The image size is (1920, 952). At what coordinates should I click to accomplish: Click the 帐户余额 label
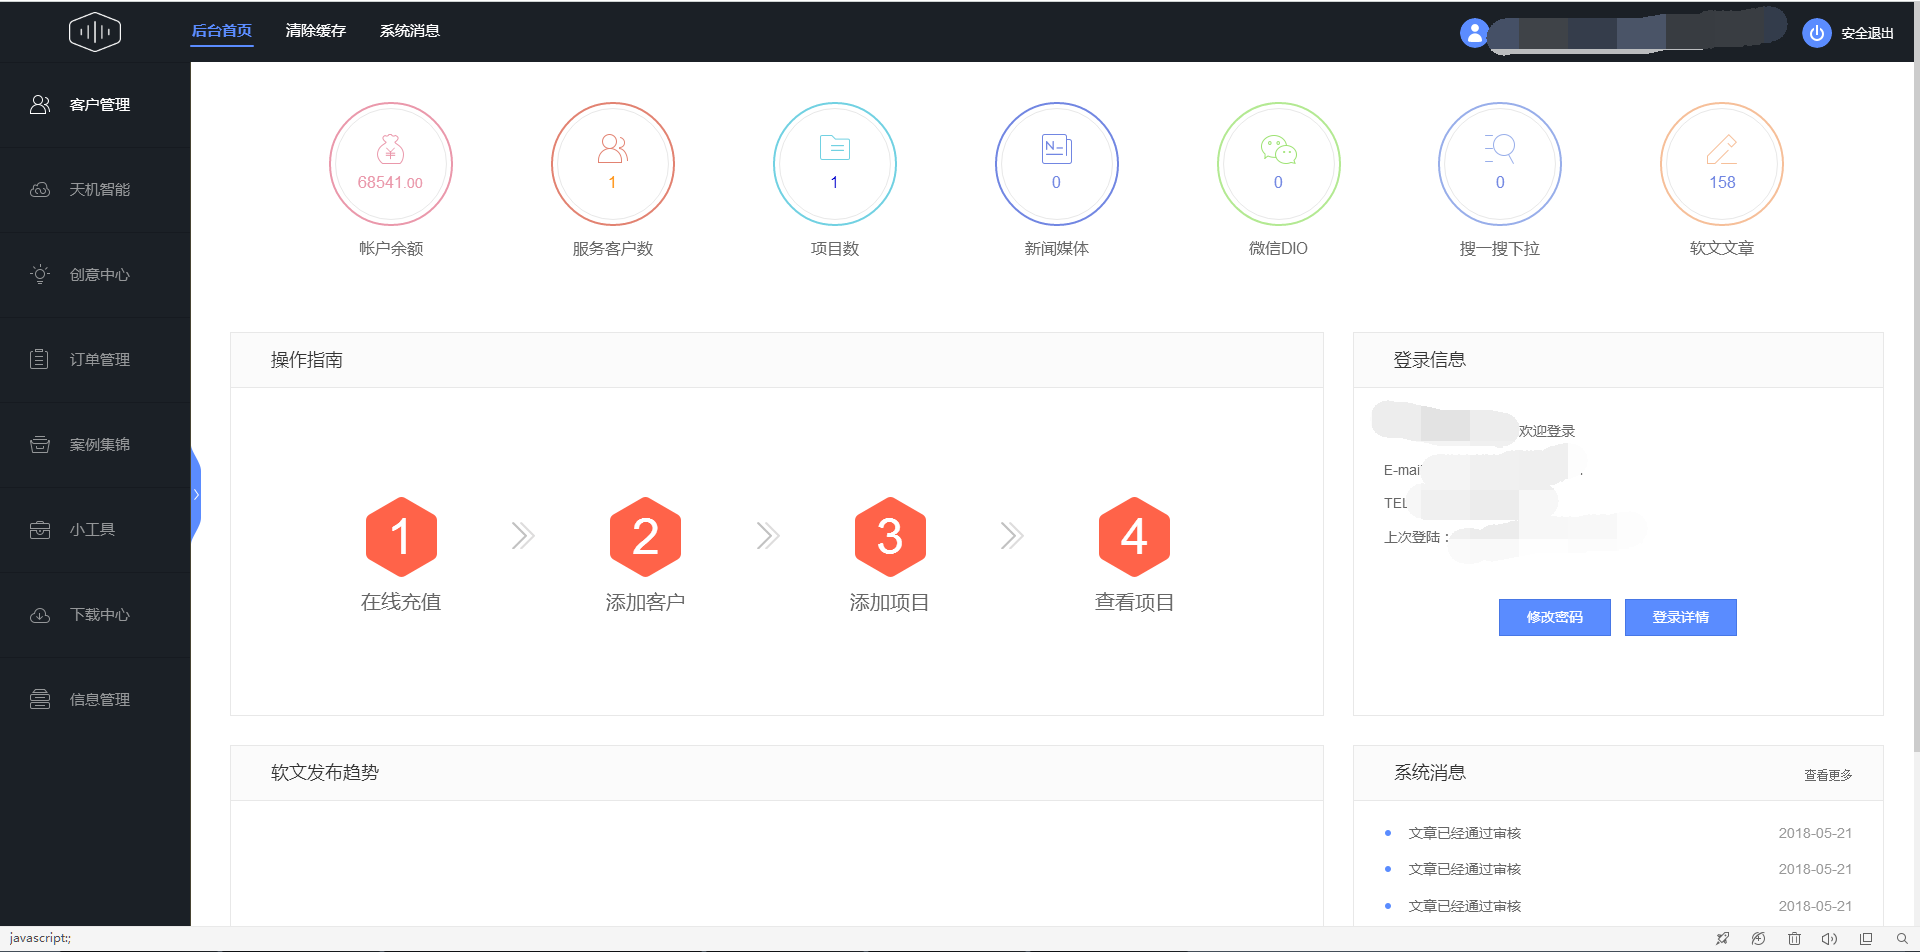(391, 249)
